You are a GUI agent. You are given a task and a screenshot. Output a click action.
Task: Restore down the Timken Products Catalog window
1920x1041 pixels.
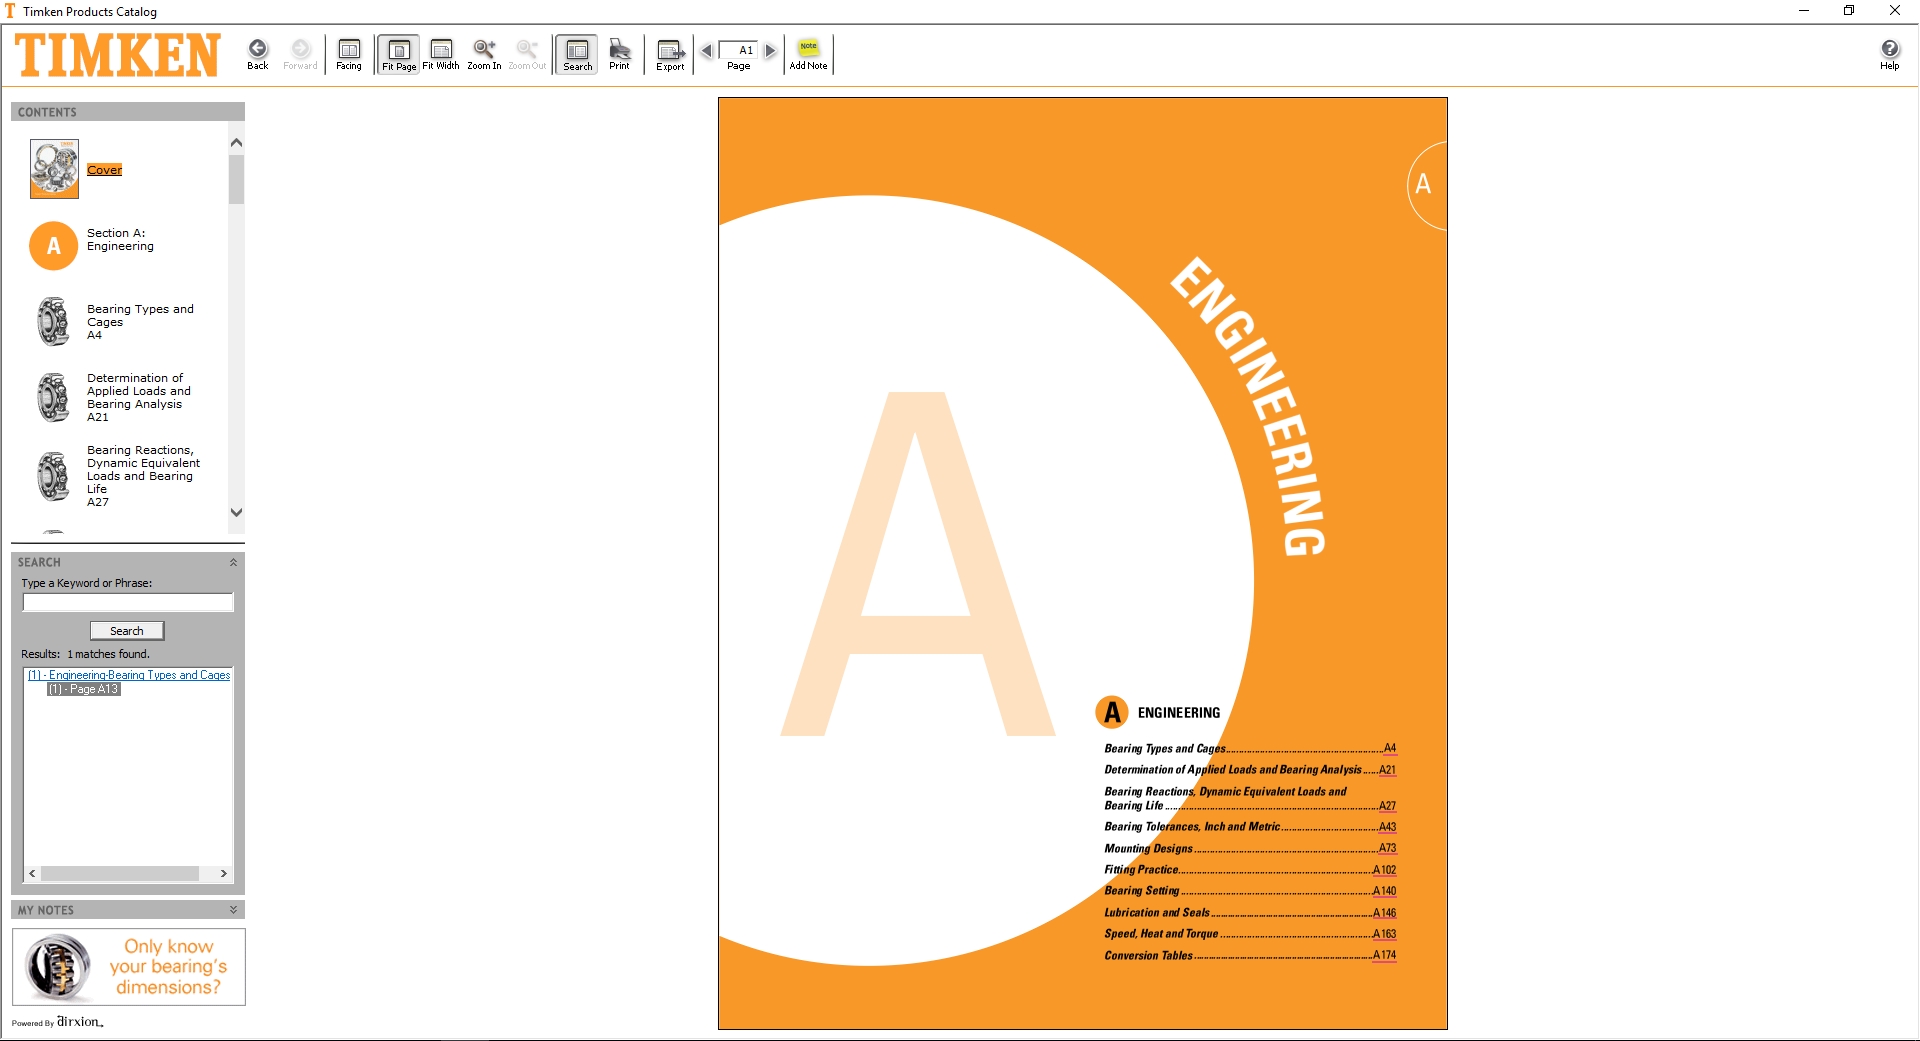(x=1849, y=11)
